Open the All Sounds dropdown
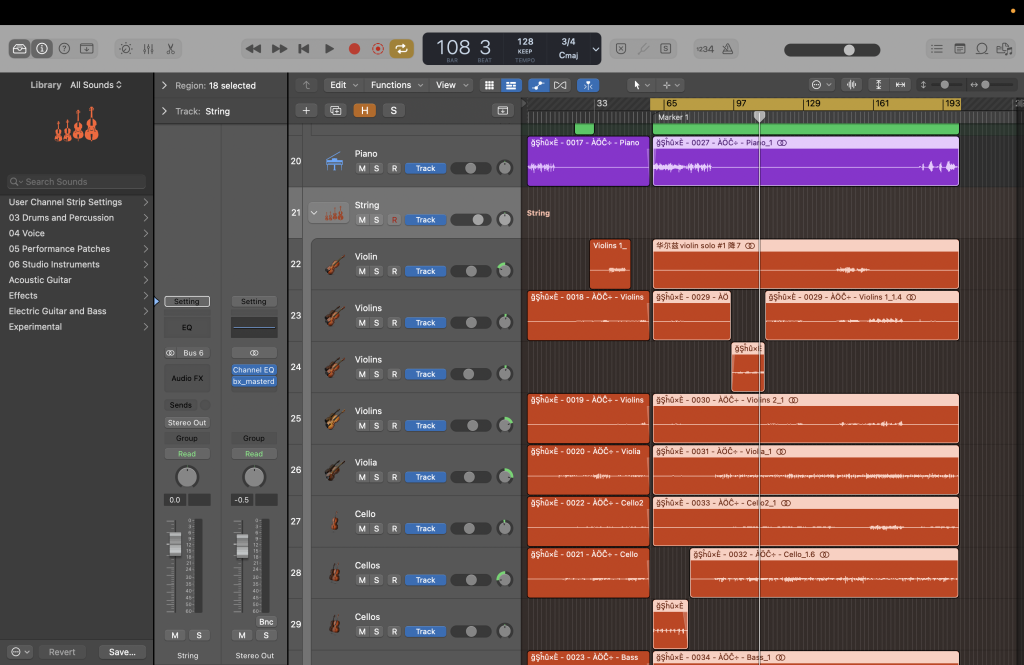Screen dimensions: 1024x665 96,85
